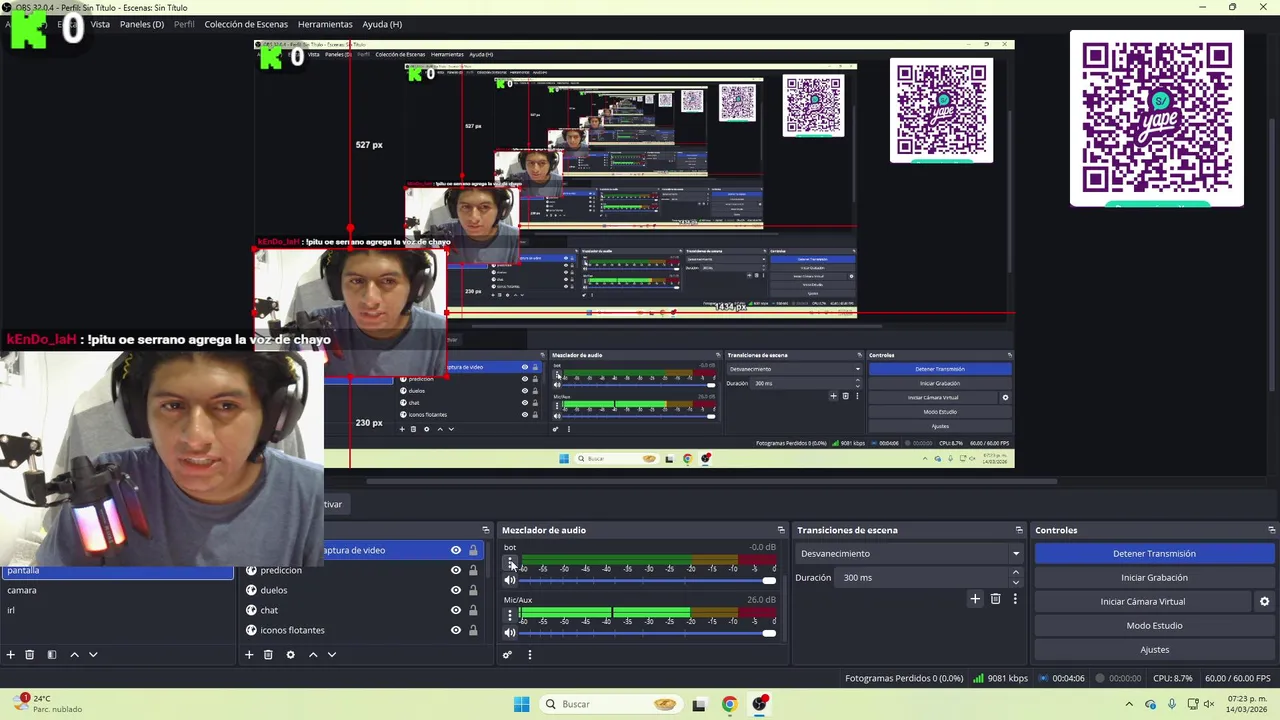Show hidden system tray icons chevron
Image resolution: width=1280 pixels, height=720 pixels.
(1129, 704)
